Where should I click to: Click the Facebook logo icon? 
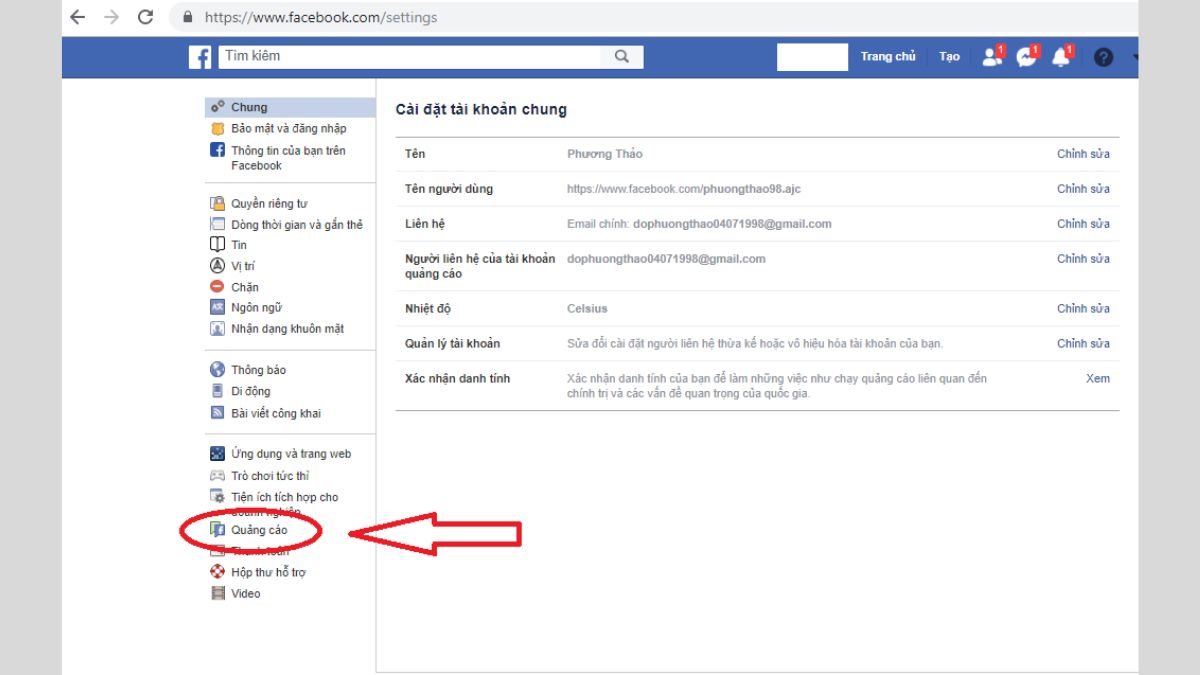[x=200, y=57]
